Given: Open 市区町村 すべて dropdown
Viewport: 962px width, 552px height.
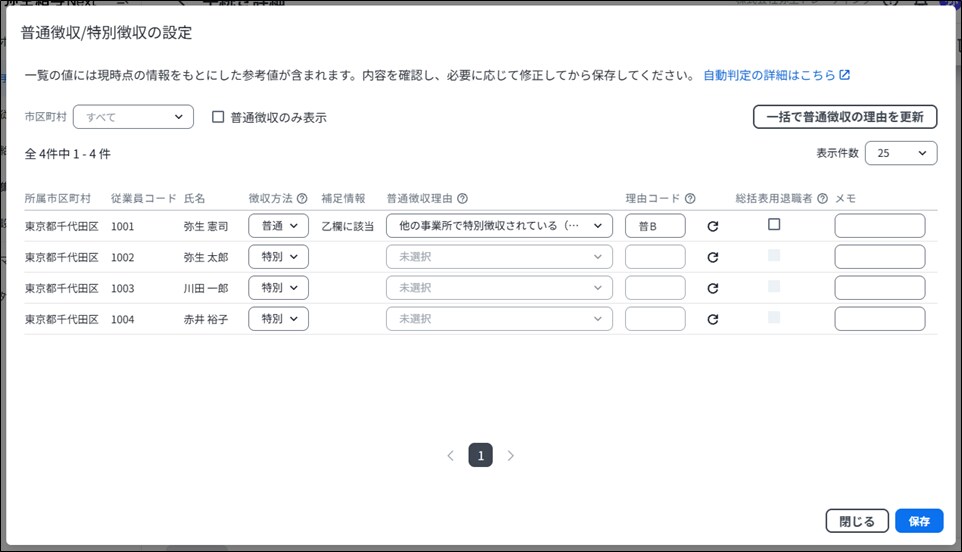Looking at the screenshot, I should click(x=133, y=117).
